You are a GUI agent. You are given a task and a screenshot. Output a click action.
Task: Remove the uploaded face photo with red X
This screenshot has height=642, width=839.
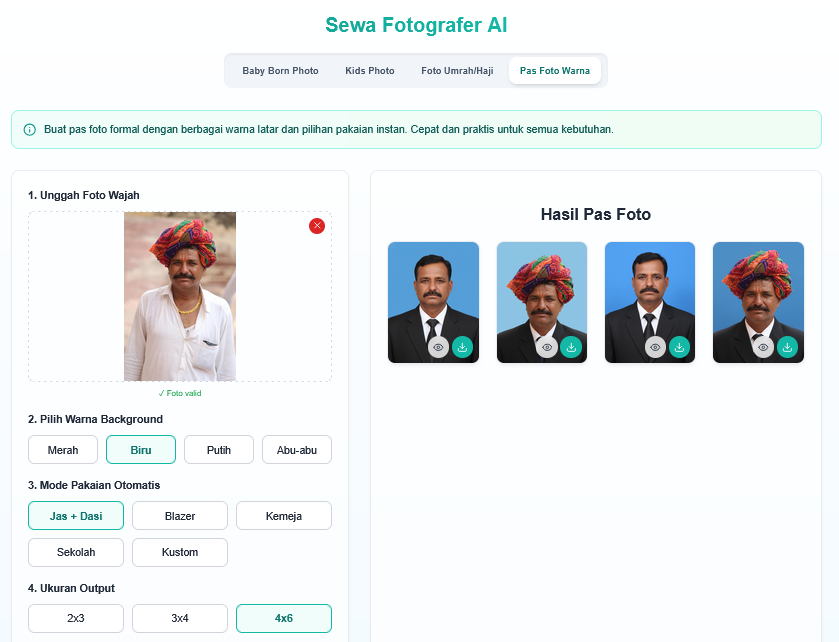(x=317, y=226)
